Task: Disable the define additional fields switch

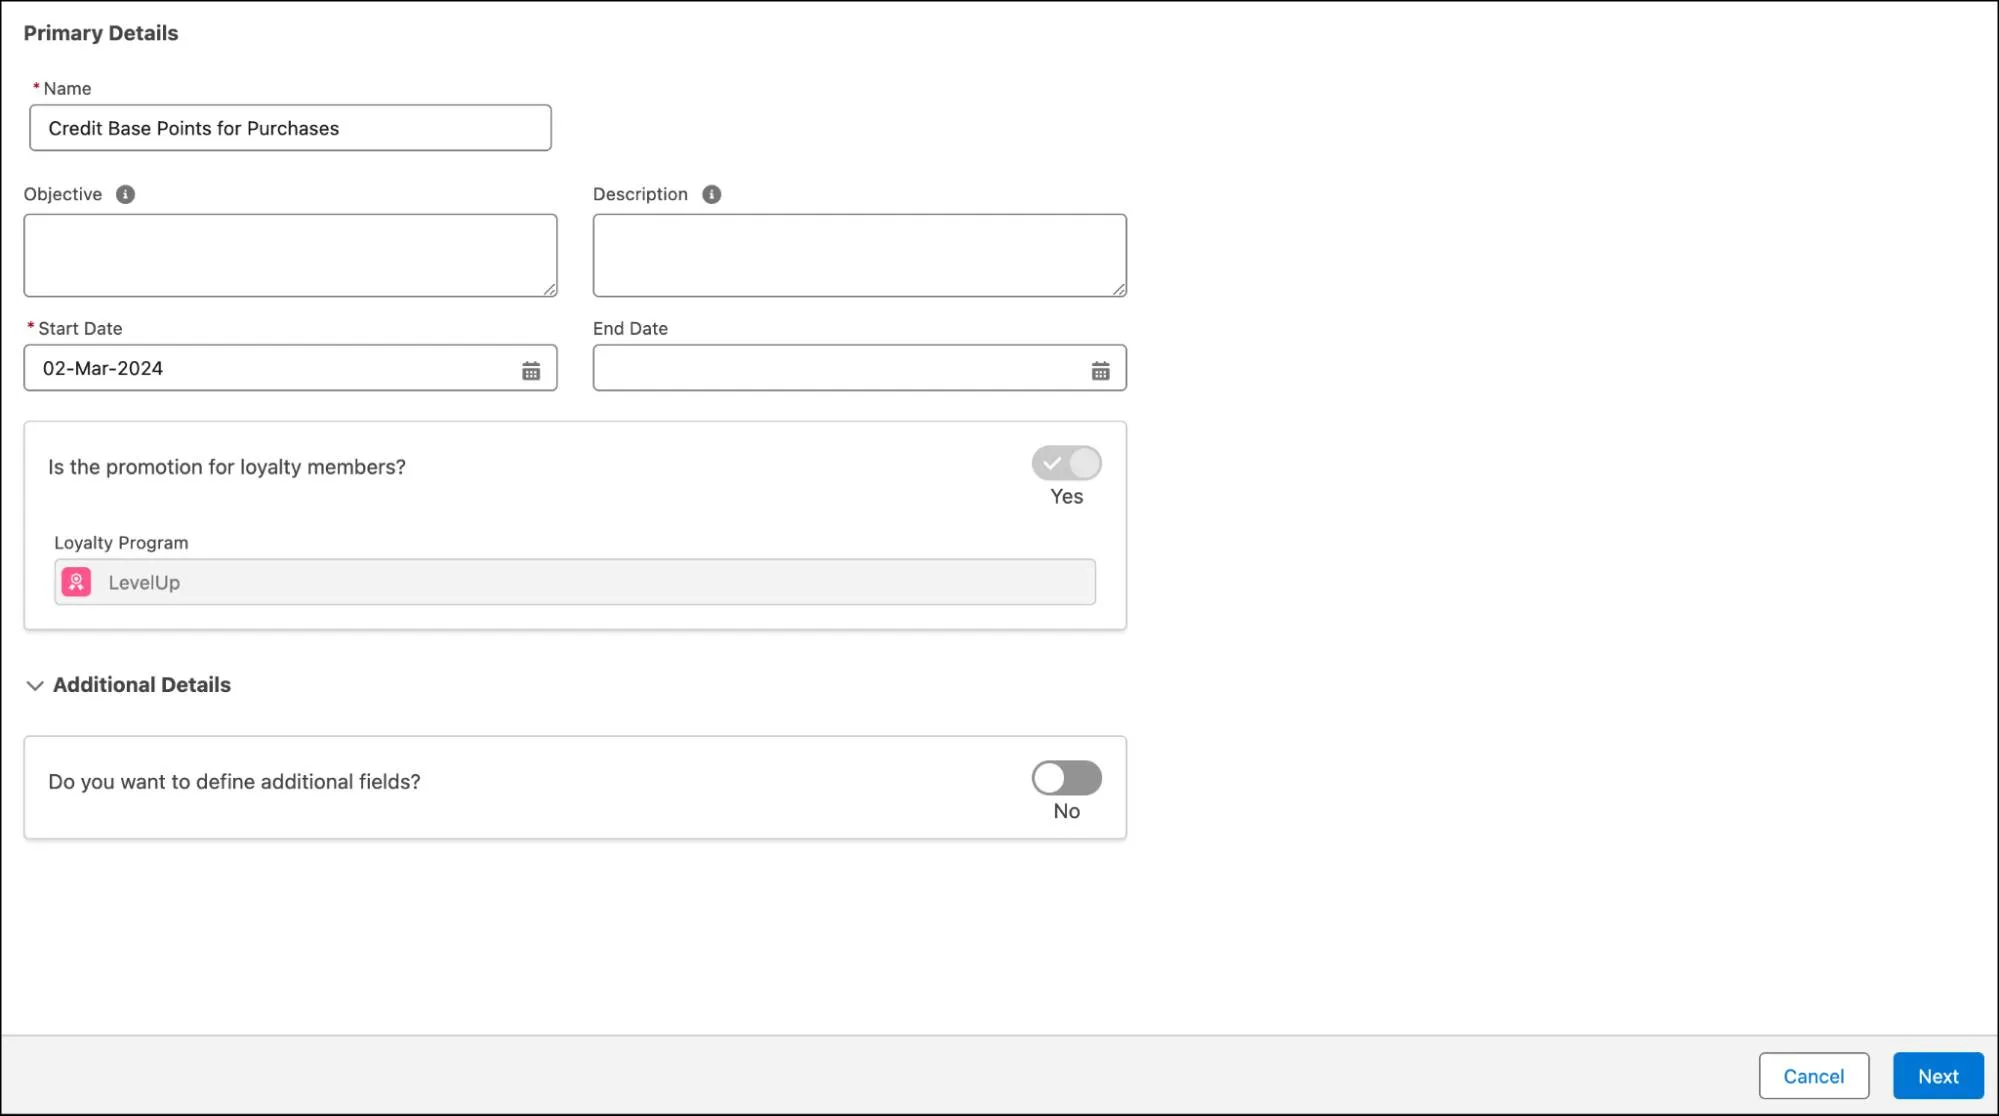Action: pyautogui.click(x=1067, y=778)
